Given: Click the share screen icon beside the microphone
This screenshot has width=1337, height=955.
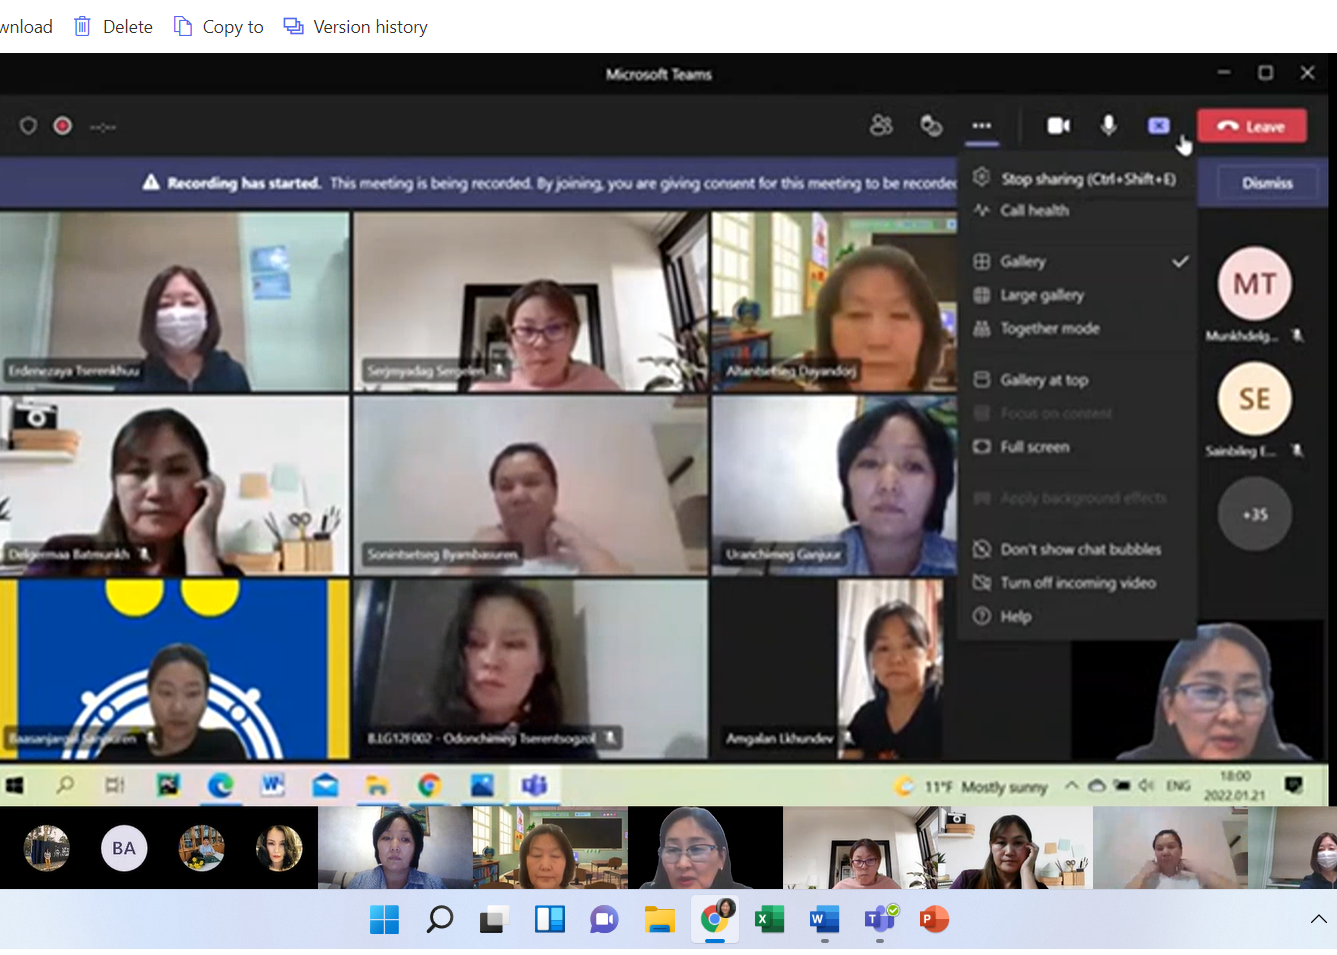Looking at the screenshot, I should click(1159, 125).
